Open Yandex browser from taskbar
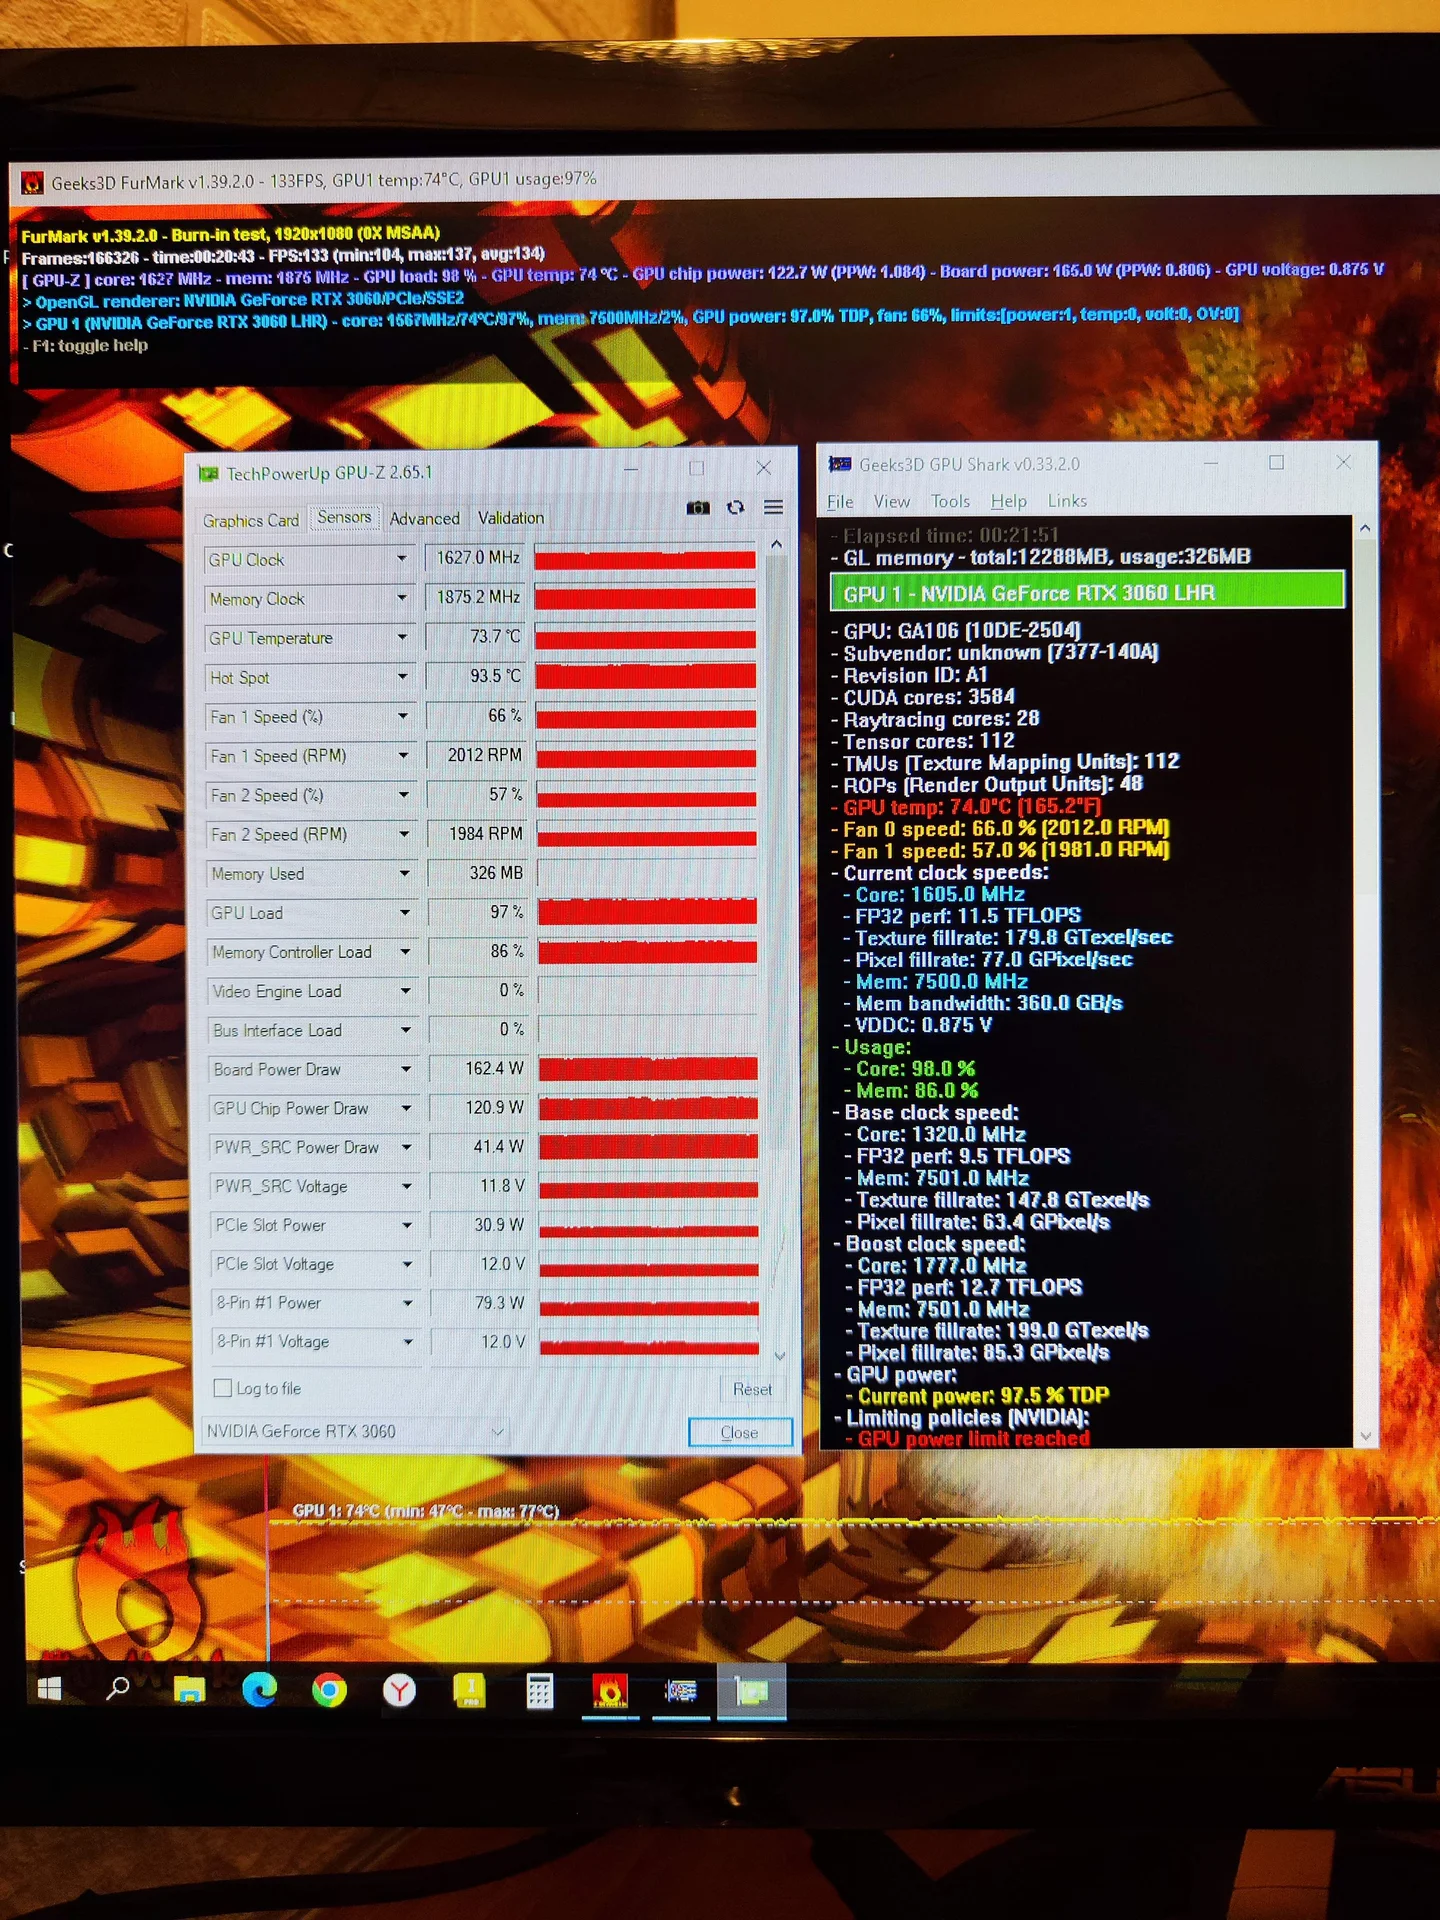This screenshot has height=1920, width=1440. (x=399, y=1691)
